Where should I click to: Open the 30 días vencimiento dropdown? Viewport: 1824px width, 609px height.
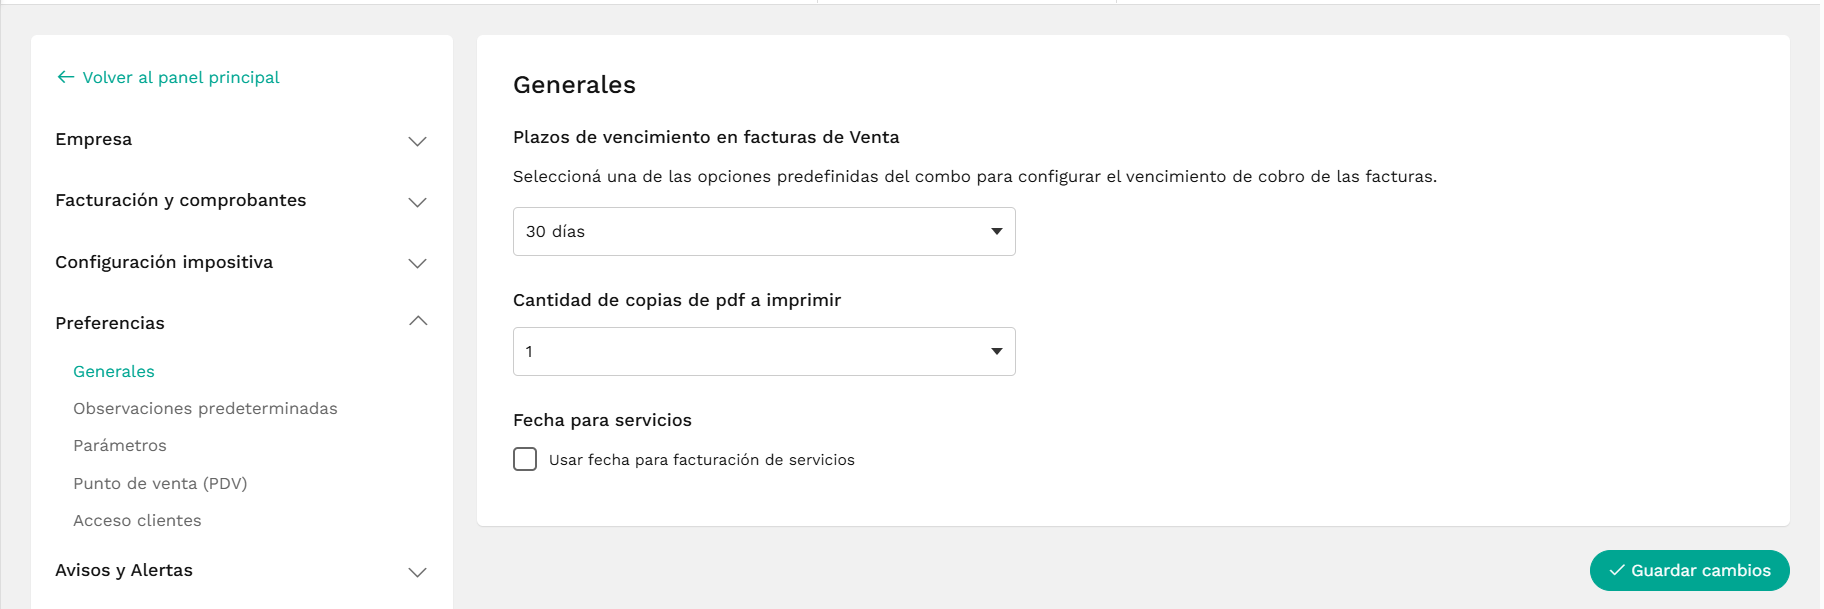click(x=764, y=231)
